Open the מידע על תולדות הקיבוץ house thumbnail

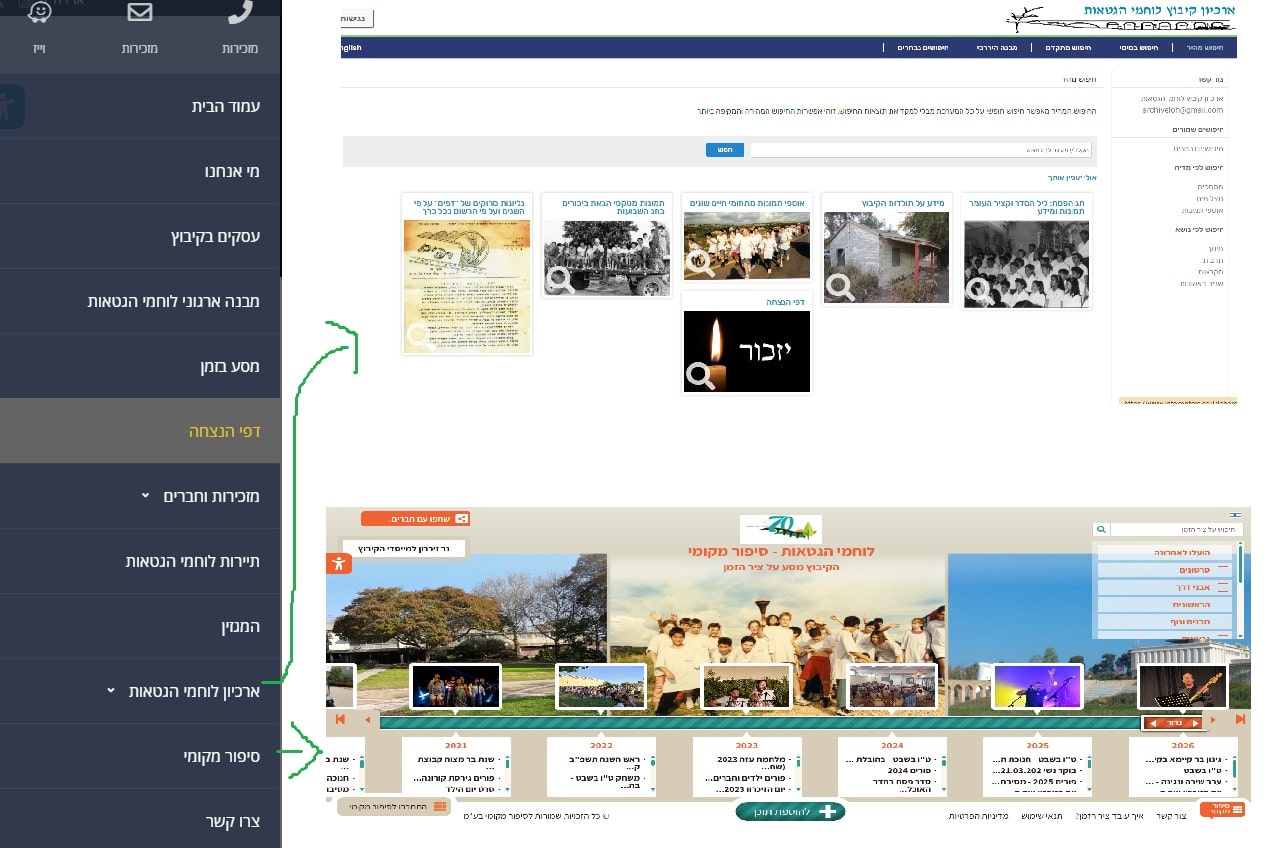886,259
